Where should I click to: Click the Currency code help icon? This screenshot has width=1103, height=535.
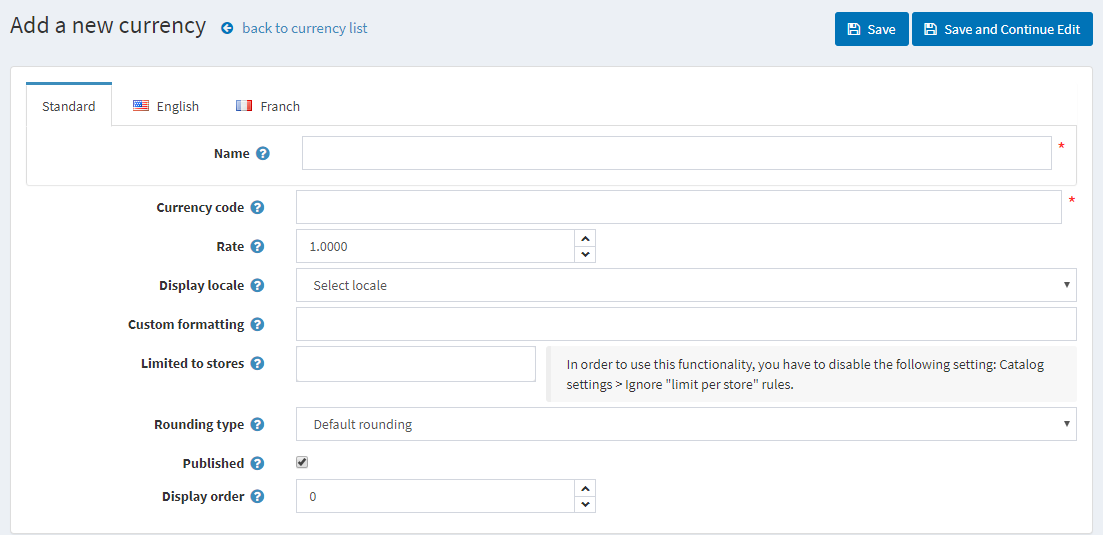coord(257,208)
